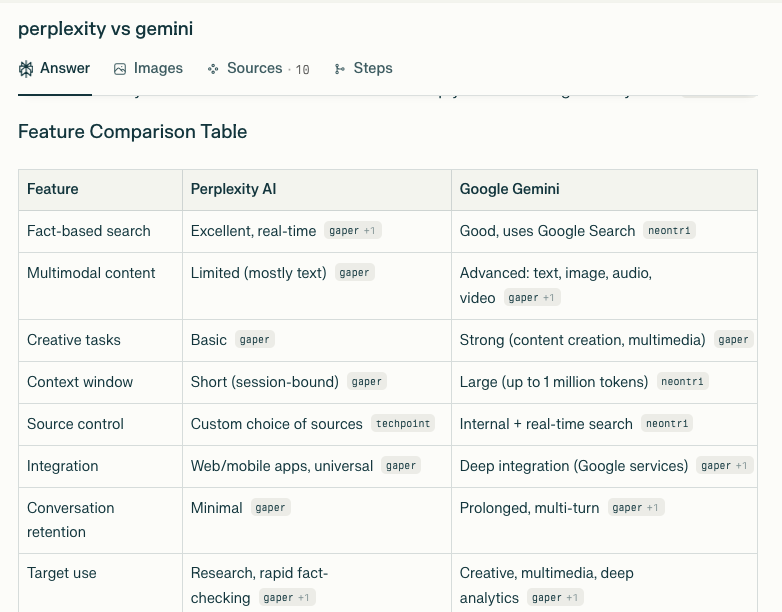
Task: Click 'Strong (content creation, multimedia)' text
Action: [x=583, y=340]
